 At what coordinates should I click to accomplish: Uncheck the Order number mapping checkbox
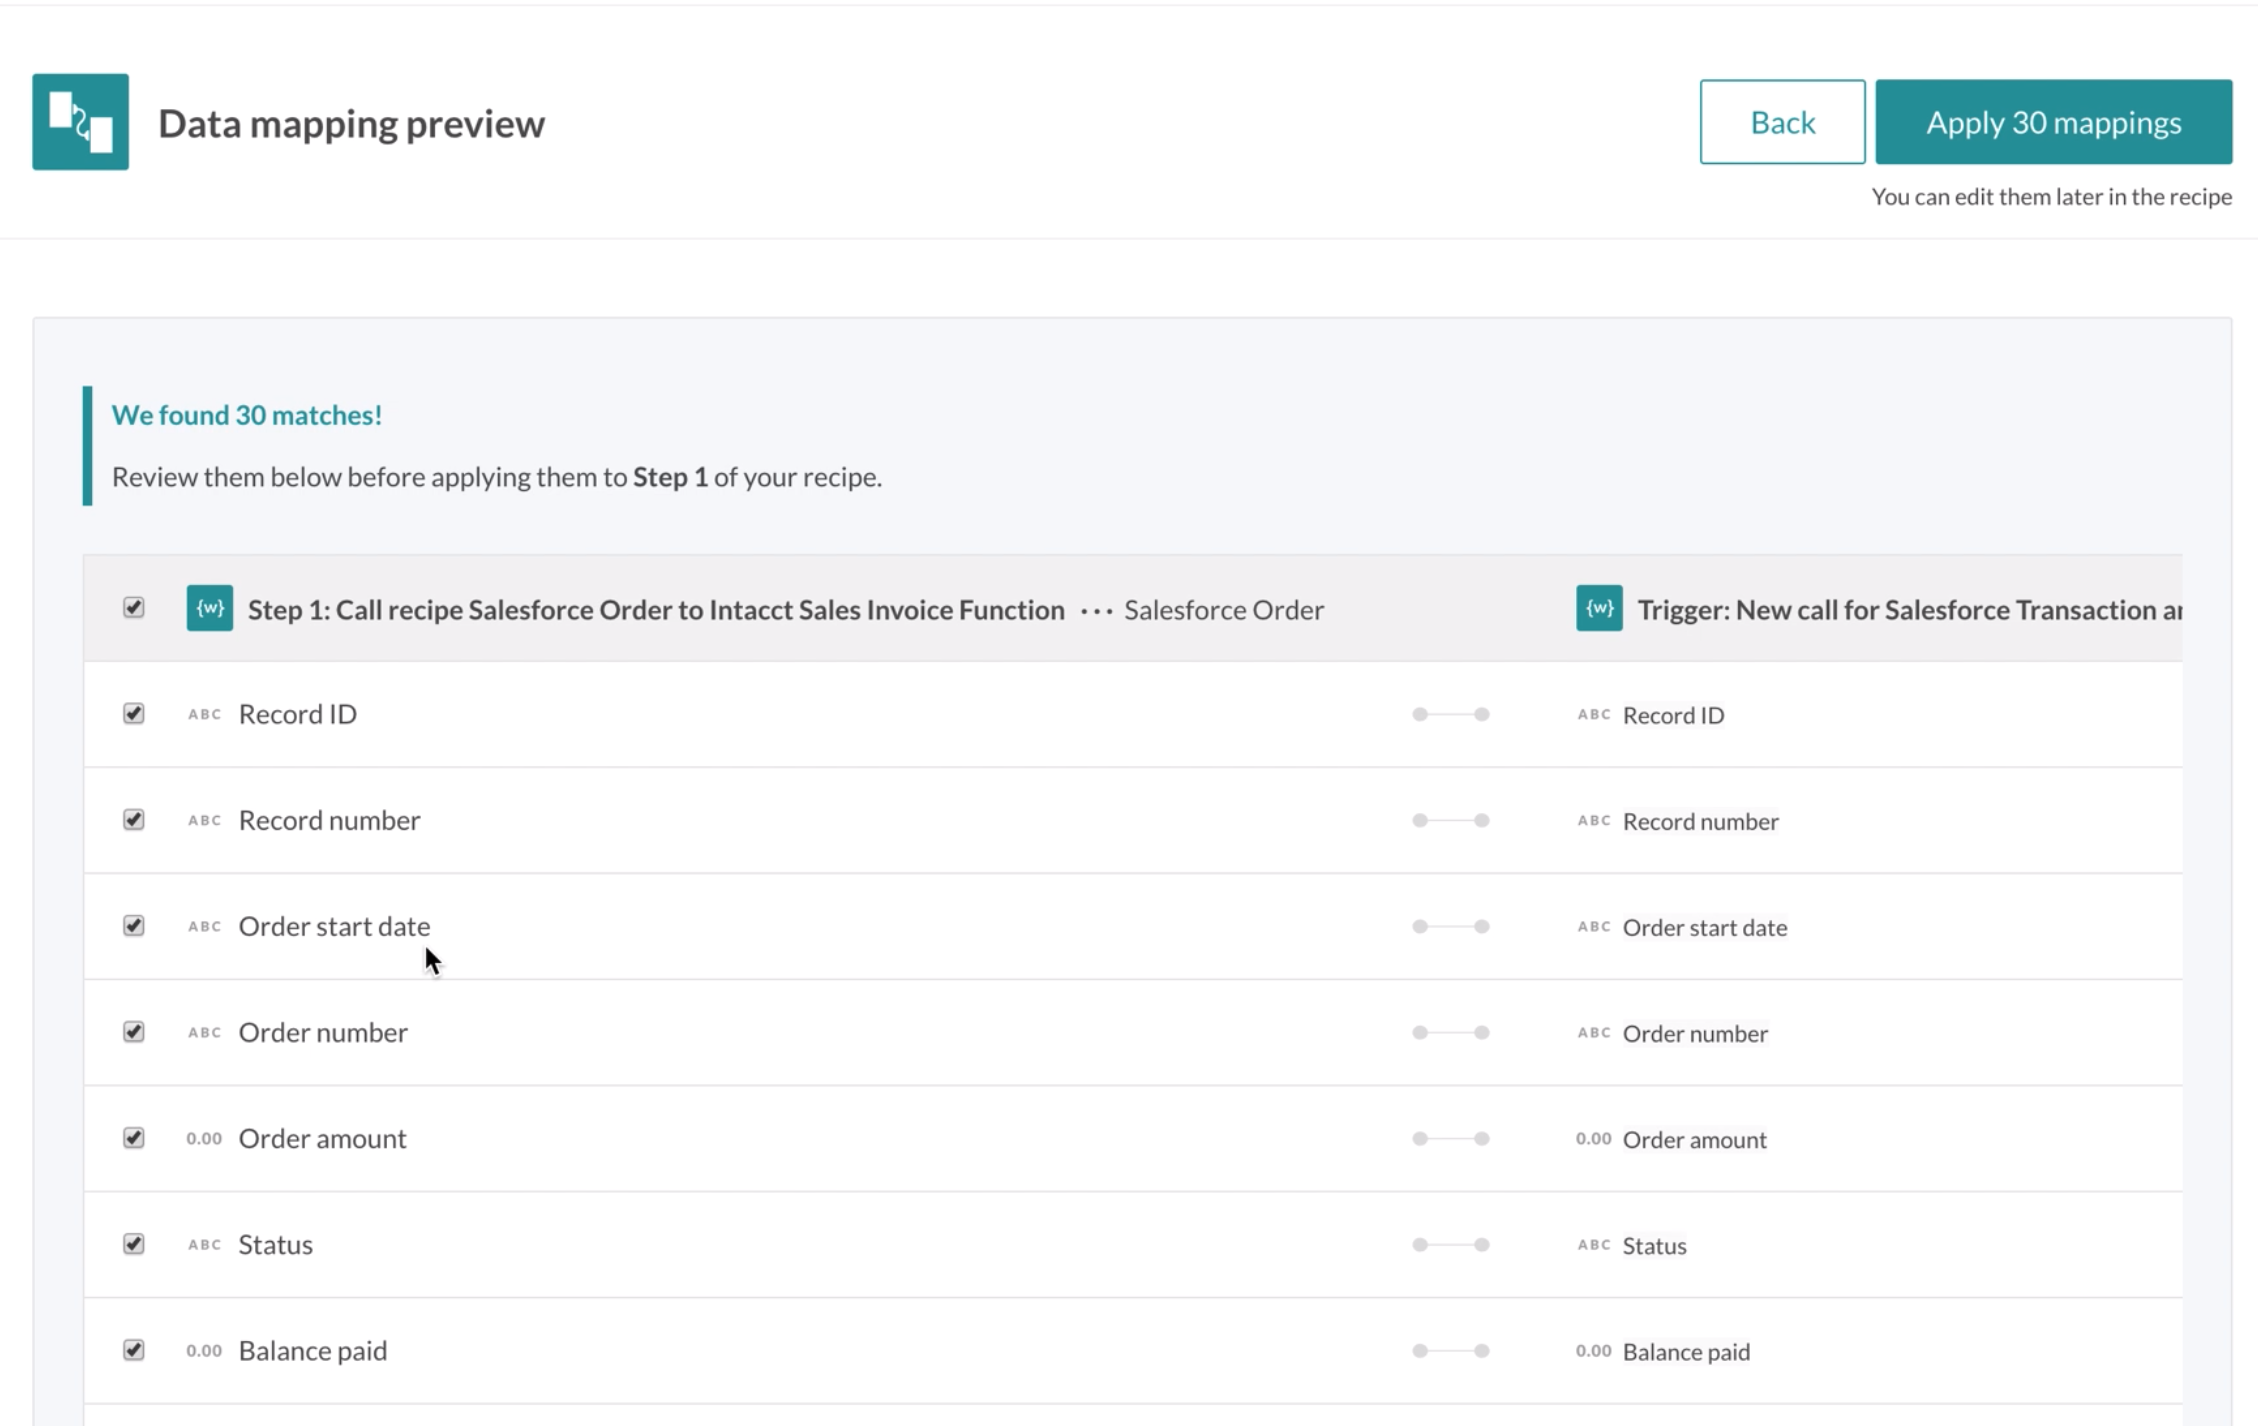coord(133,1032)
